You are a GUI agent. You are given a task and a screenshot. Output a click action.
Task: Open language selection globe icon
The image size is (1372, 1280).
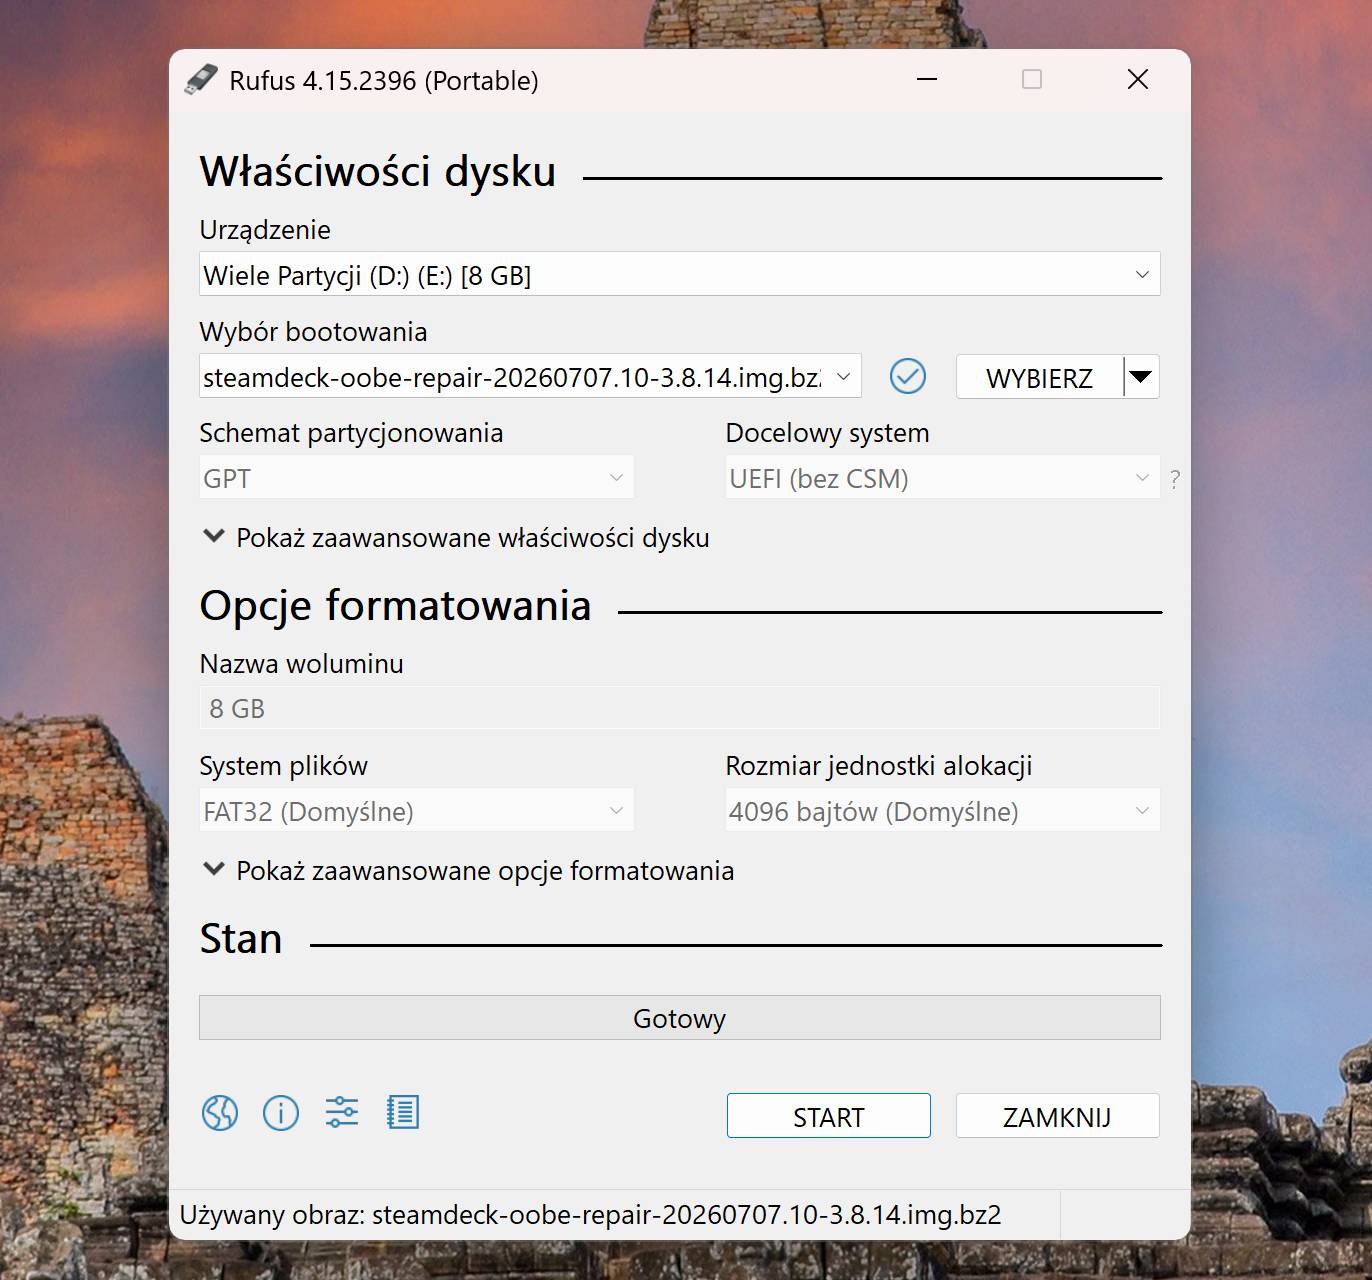[x=220, y=1112]
